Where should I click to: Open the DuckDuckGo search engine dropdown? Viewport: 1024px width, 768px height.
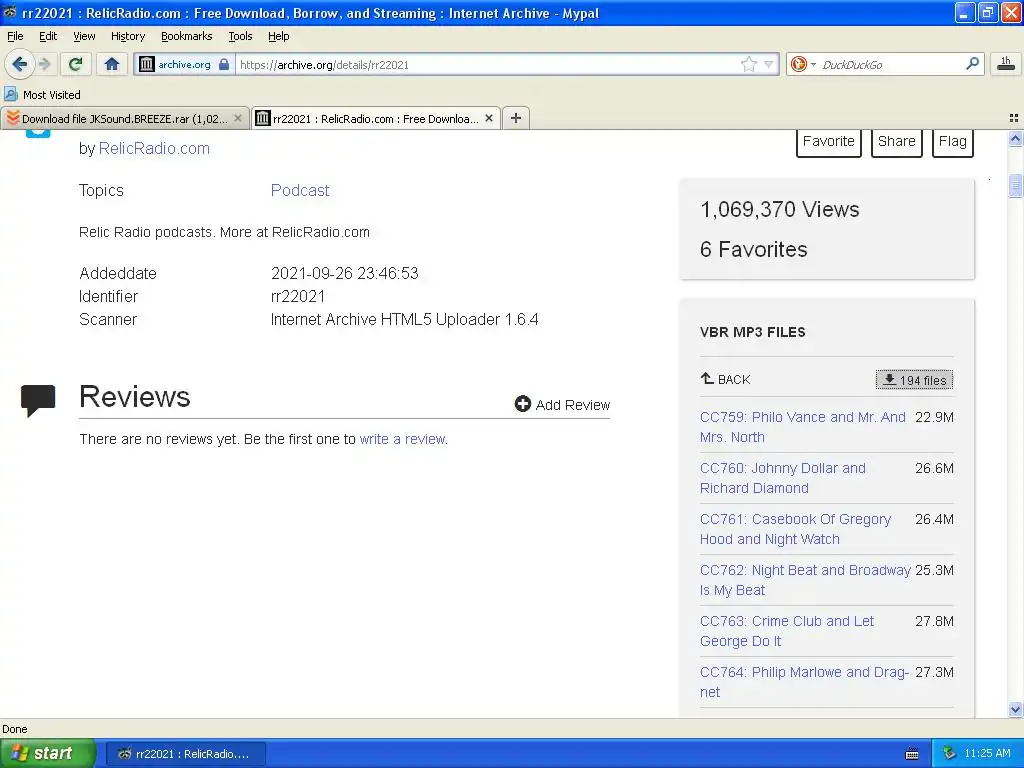(803, 64)
